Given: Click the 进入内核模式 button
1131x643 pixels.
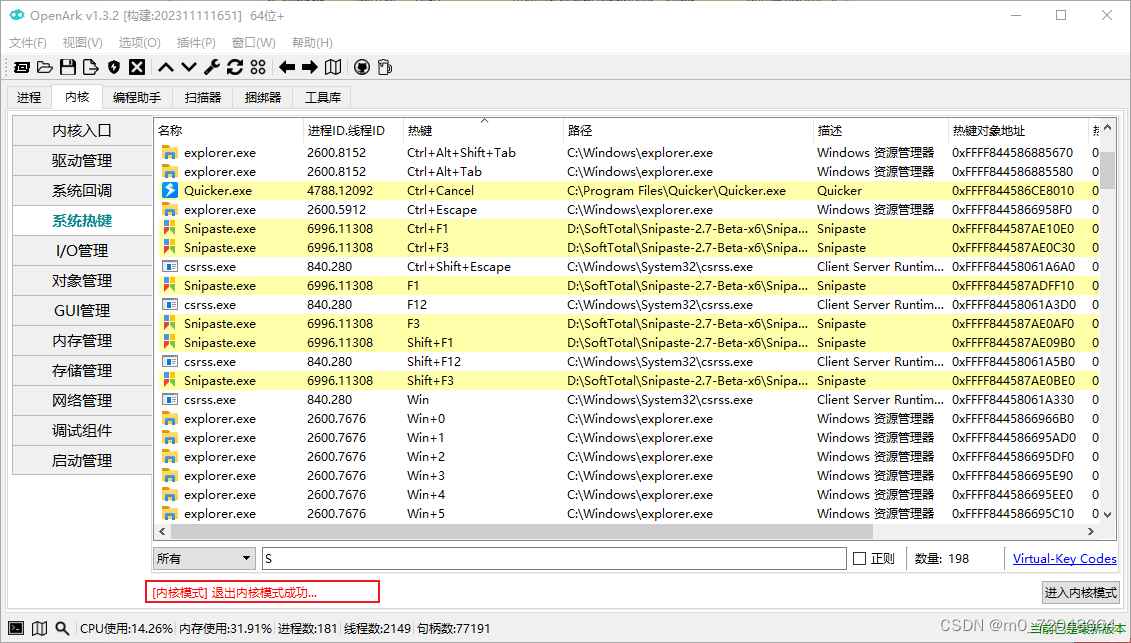Looking at the screenshot, I should point(1081,592).
